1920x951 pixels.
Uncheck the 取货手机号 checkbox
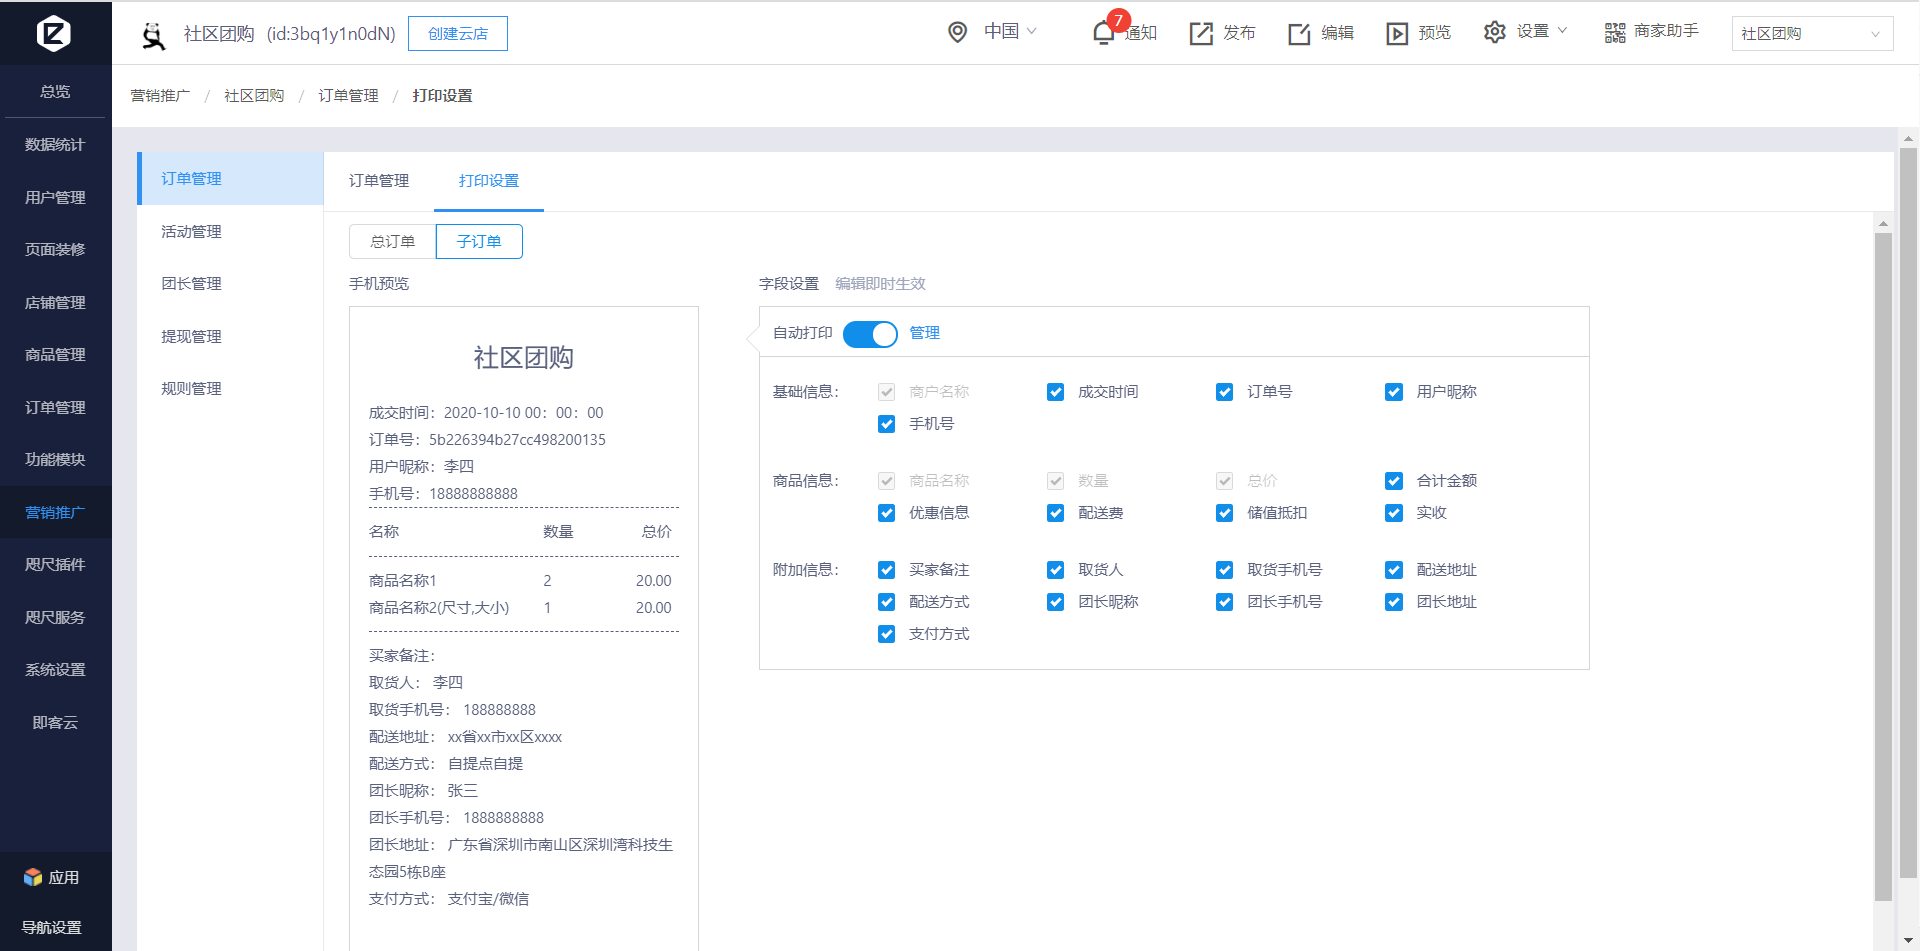[x=1224, y=570]
